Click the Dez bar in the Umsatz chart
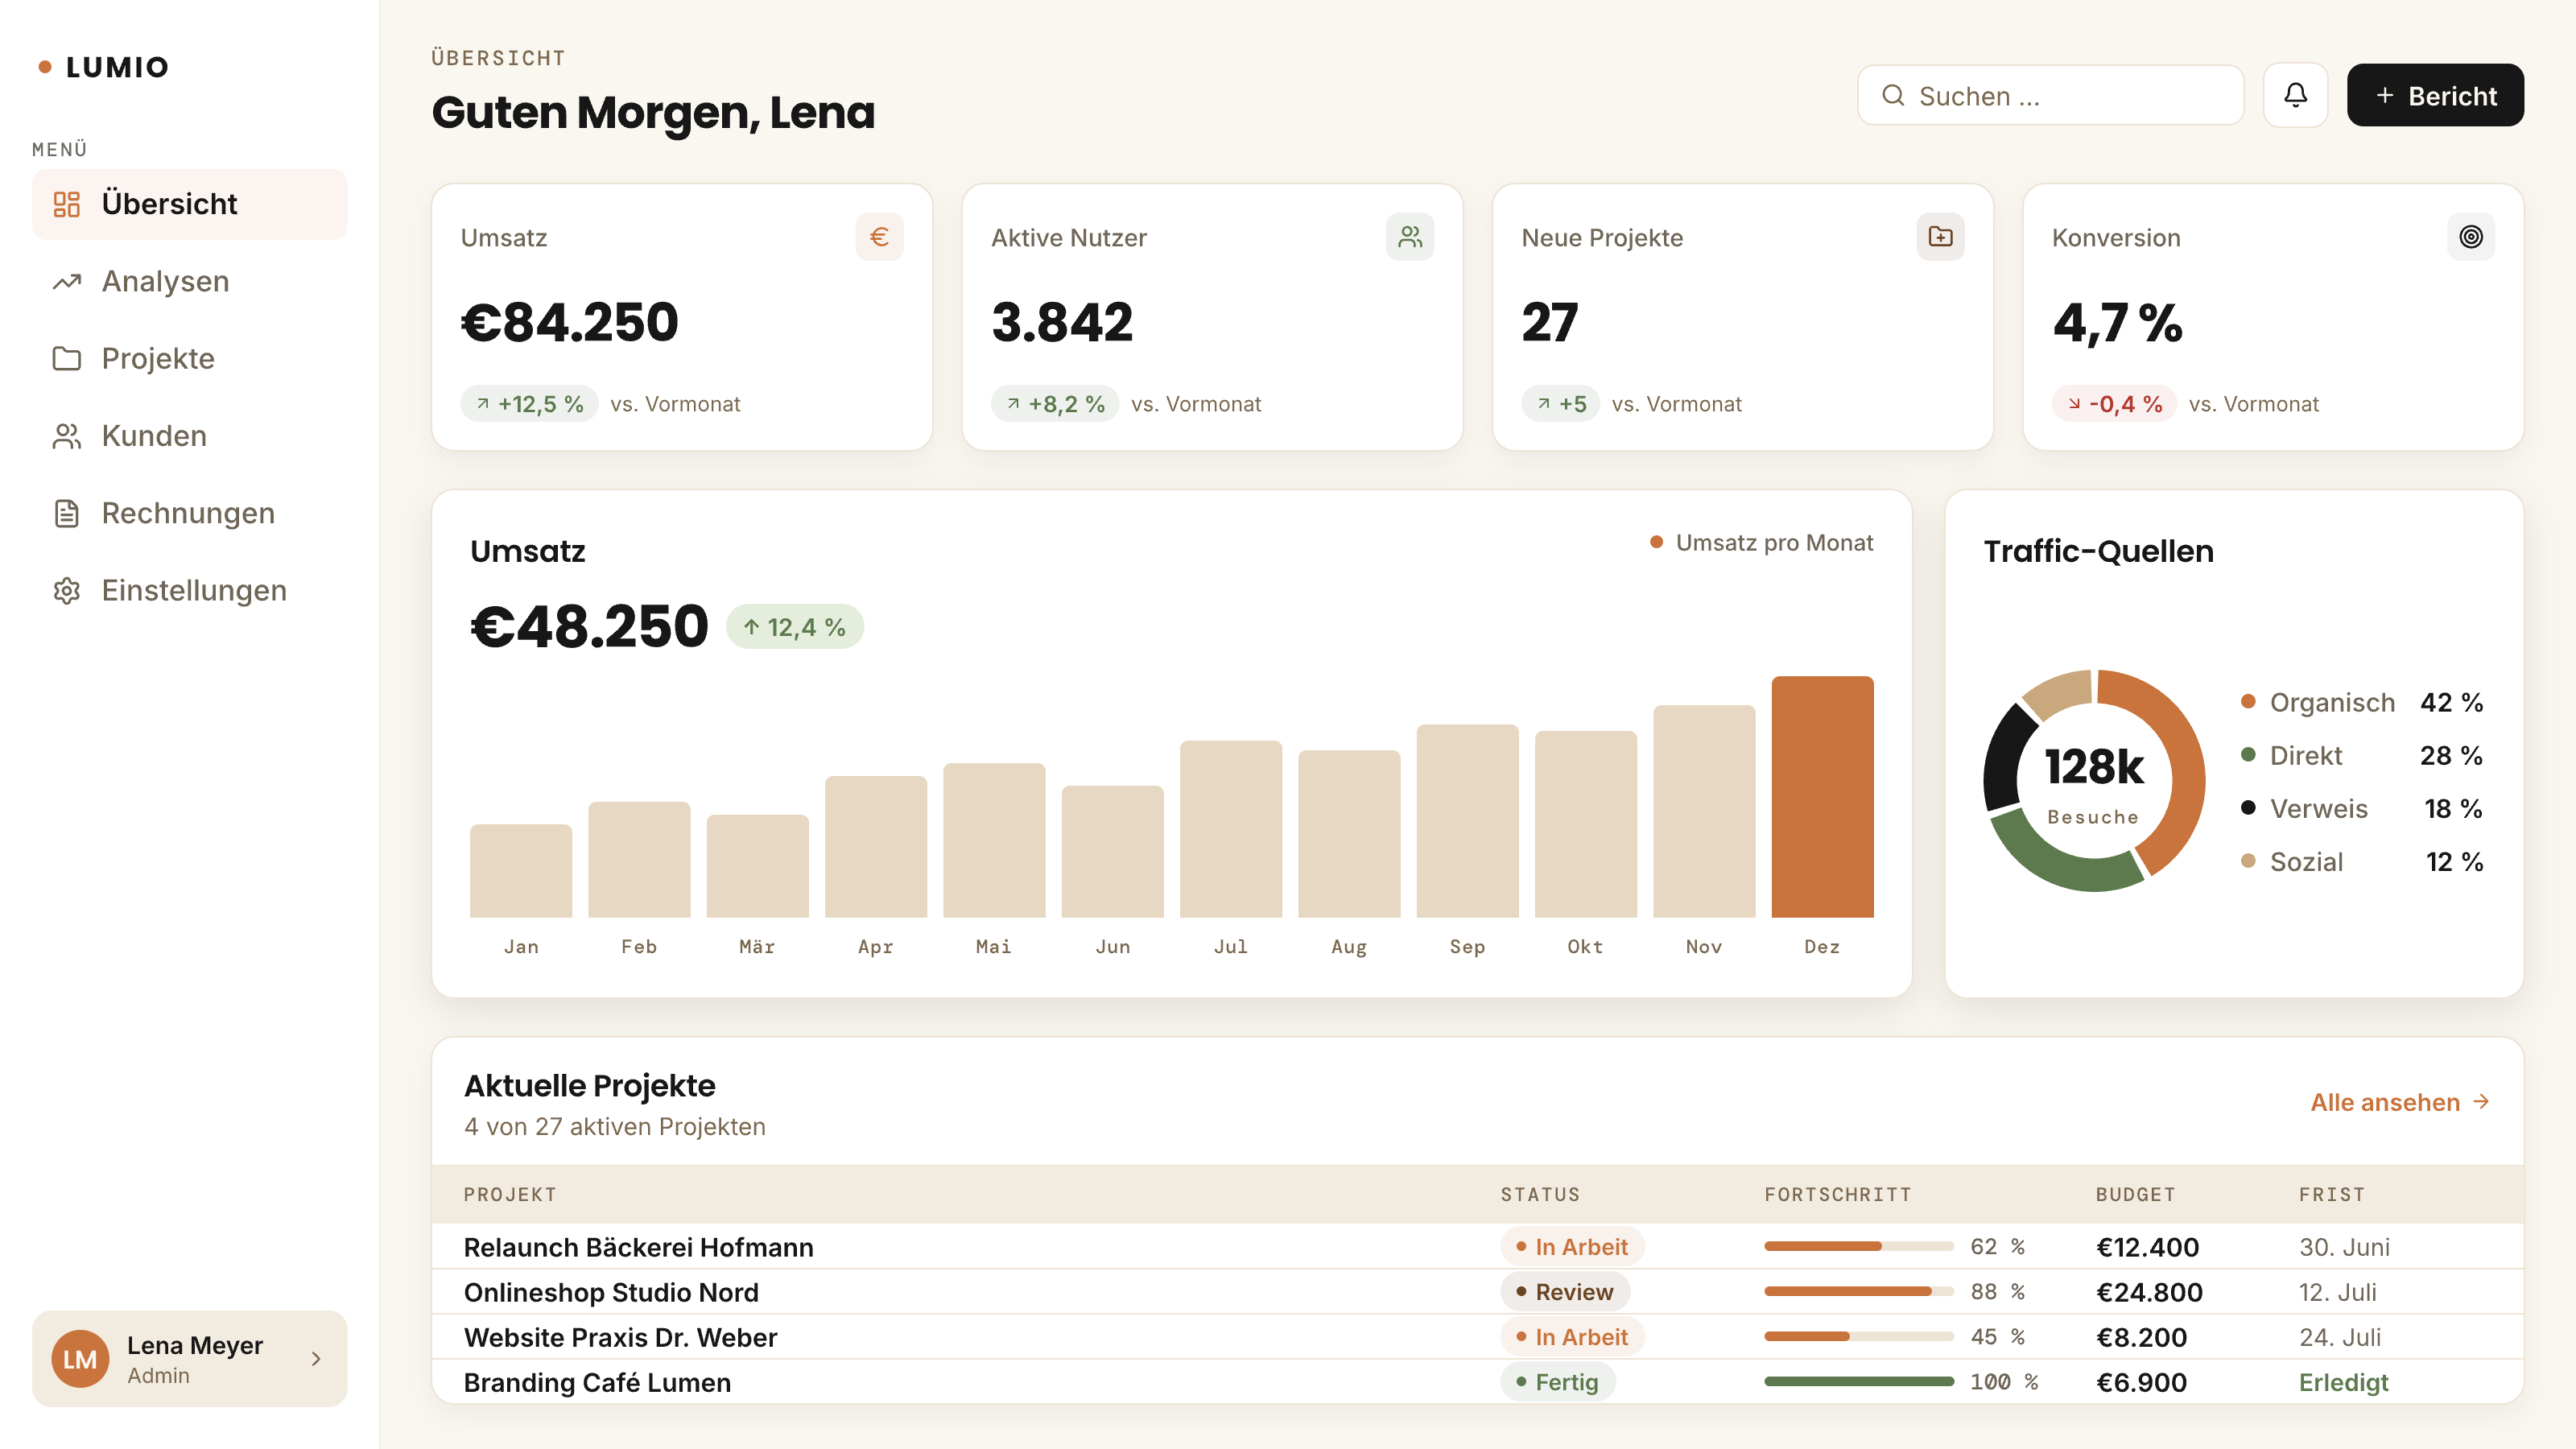Image resolution: width=2576 pixels, height=1449 pixels. [x=1822, y=797]
